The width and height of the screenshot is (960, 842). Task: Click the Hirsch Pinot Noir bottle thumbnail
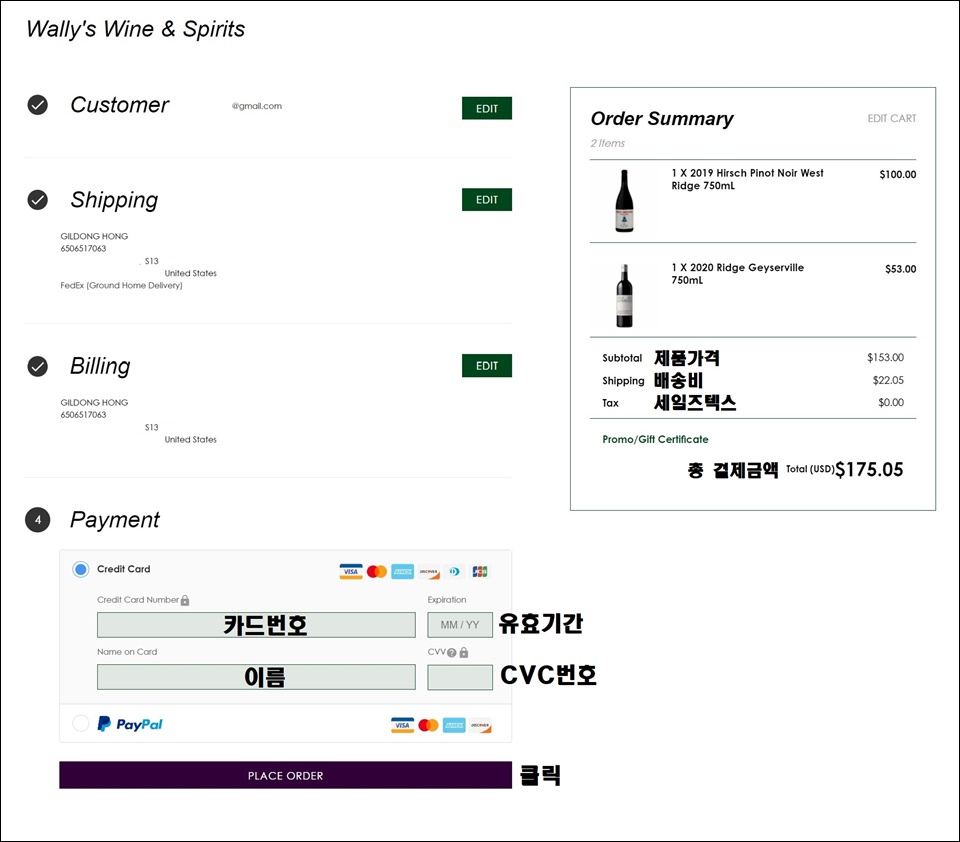click(x=624, y=201)
